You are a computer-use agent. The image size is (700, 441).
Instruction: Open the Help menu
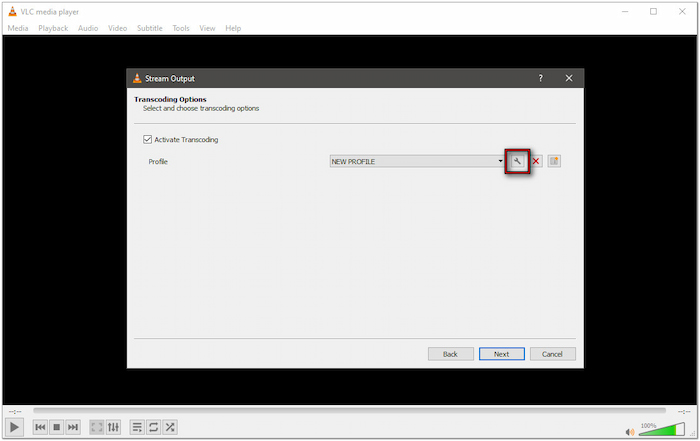point(233,28)
